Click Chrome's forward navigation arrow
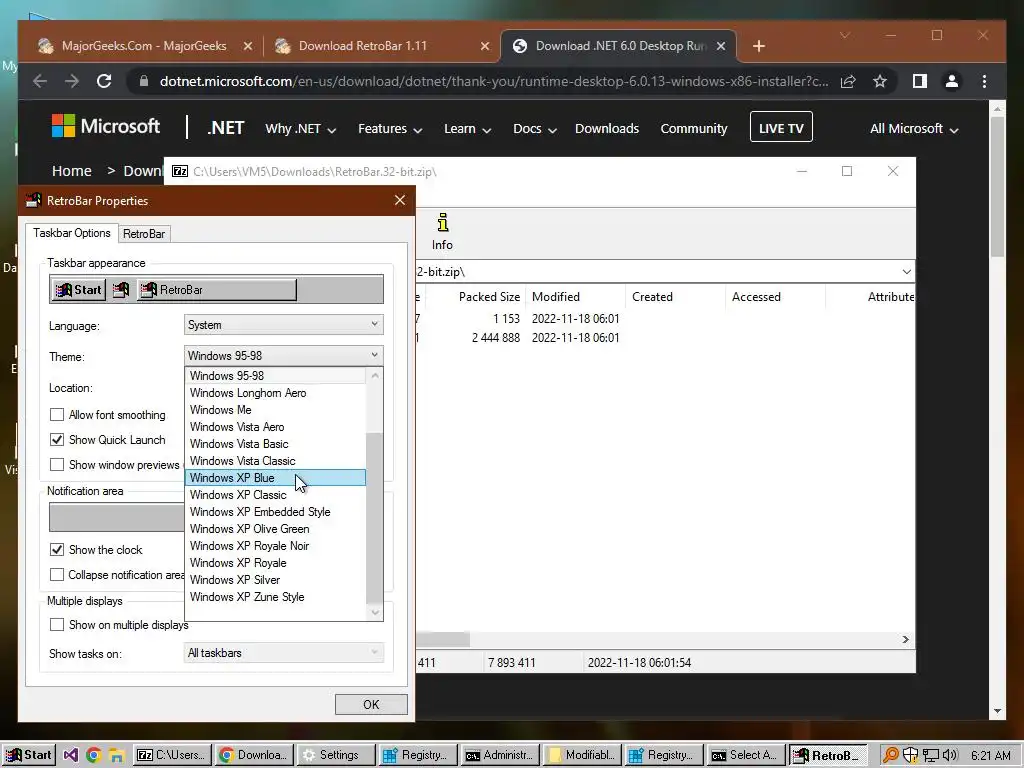Image resolution: width=1024 pixels, height=768 pixels. [x=72, y=81]
